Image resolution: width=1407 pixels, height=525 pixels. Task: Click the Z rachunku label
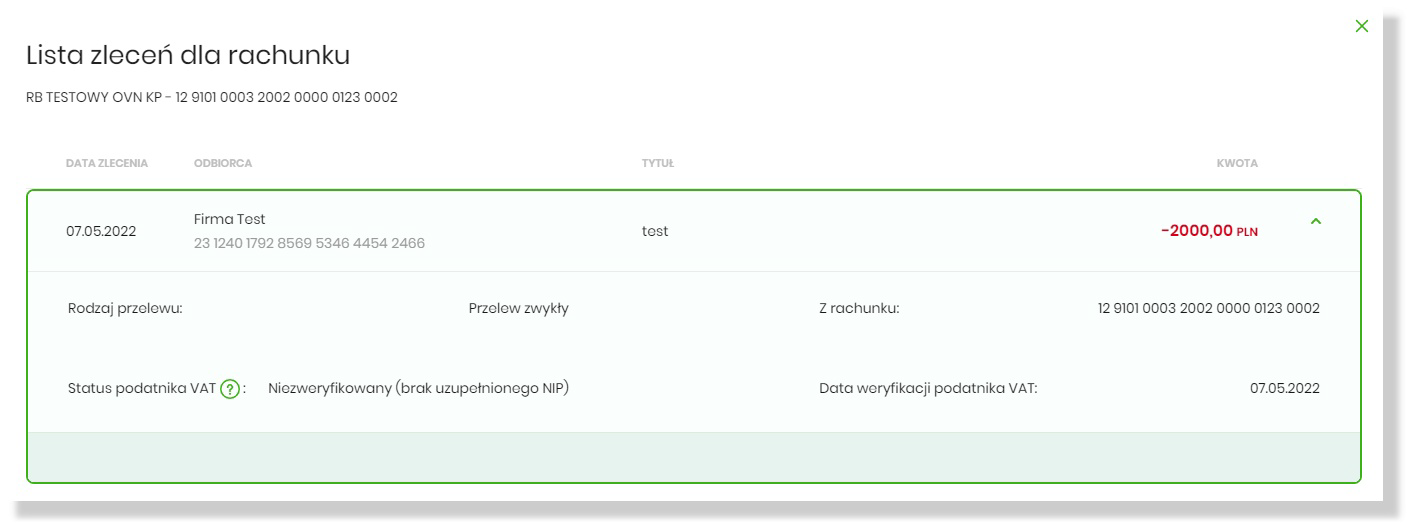pos(859,308)
